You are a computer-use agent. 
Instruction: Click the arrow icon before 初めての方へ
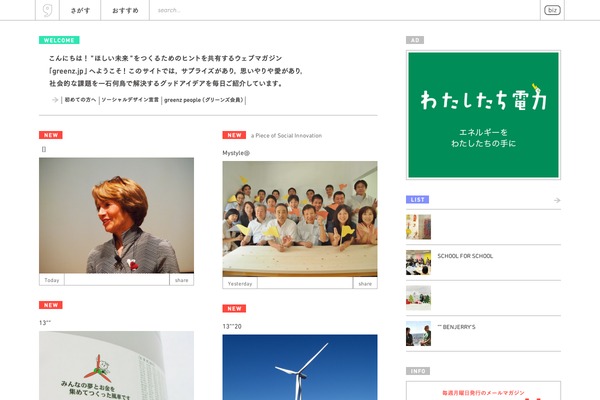[x=55, y=100]
